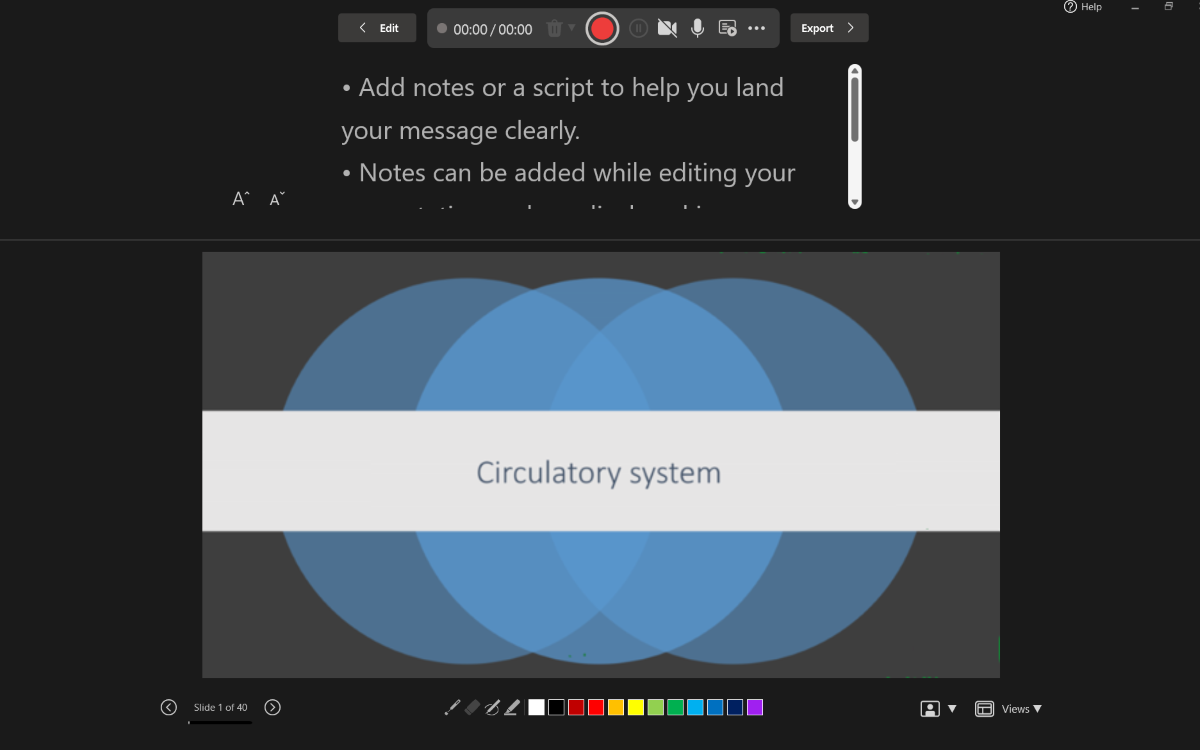The height and width of the screenshot is (750, 1200).
Task: Pick the bright red ink color
Action: [x=596, y=708]
